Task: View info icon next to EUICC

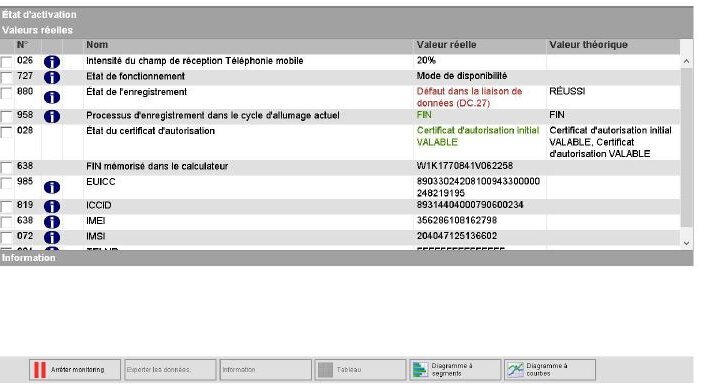Action: click(x=52, y=187)
